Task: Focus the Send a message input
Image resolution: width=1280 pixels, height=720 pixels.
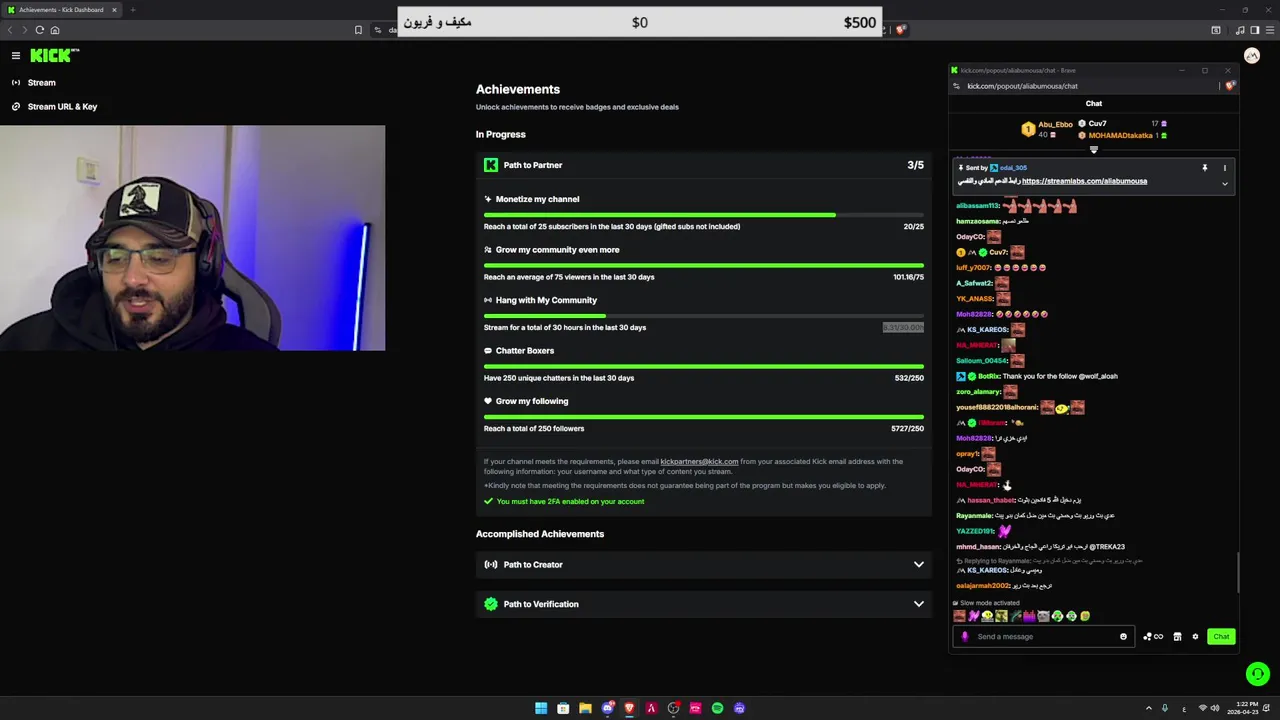Action: (1043, 637)
